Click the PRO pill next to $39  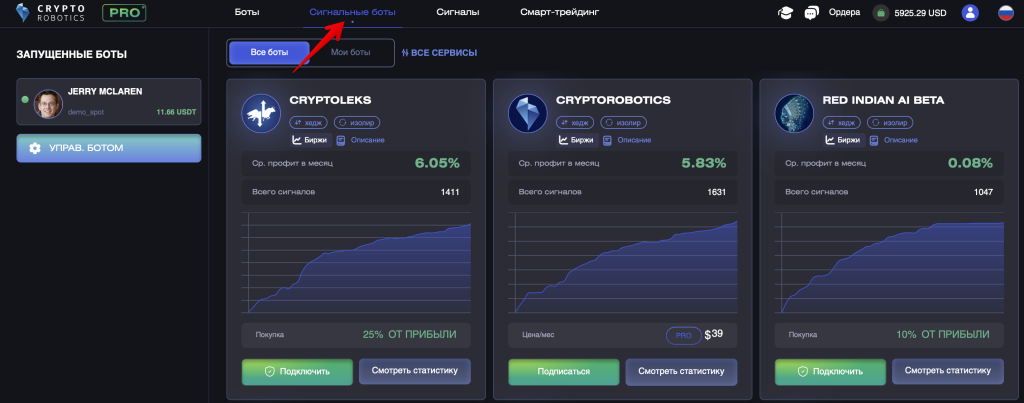[x=683, y=335]
